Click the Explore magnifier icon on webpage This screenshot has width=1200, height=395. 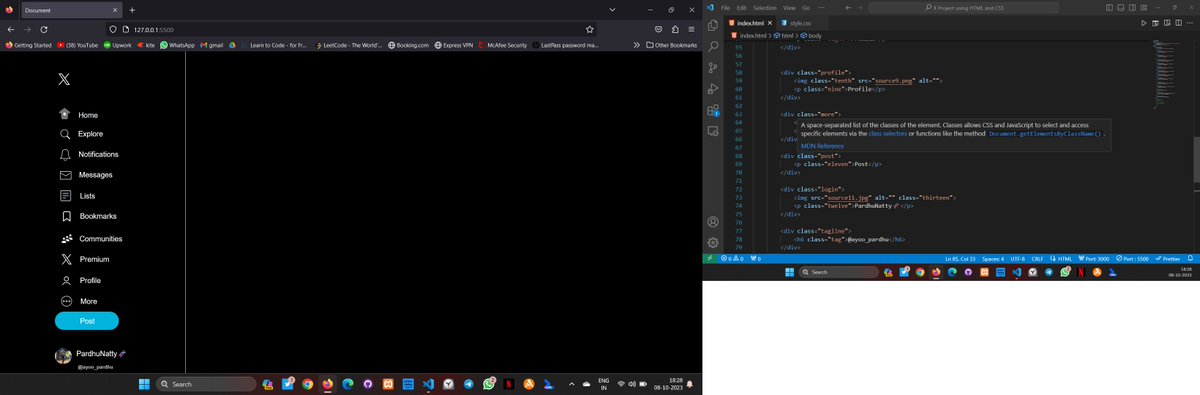(65, 134)
